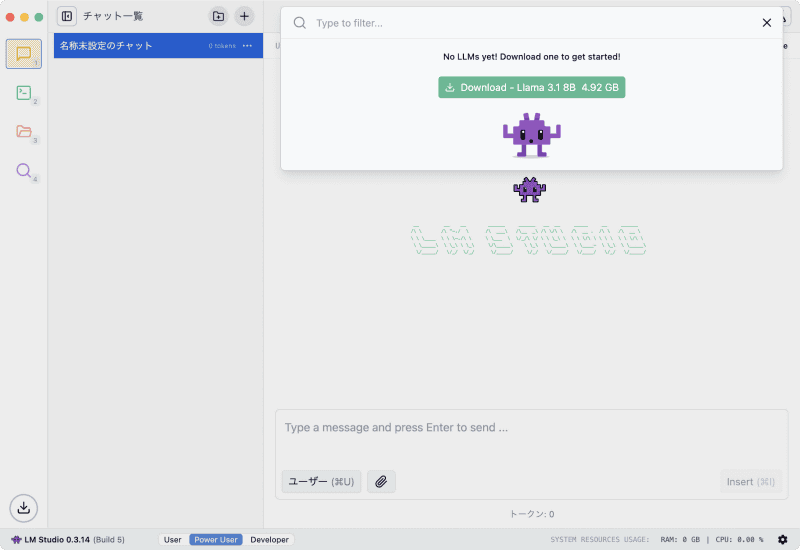The image size is (800, 550).
Task: Click the トークン: 0 counter
Action: pos(532,514)
